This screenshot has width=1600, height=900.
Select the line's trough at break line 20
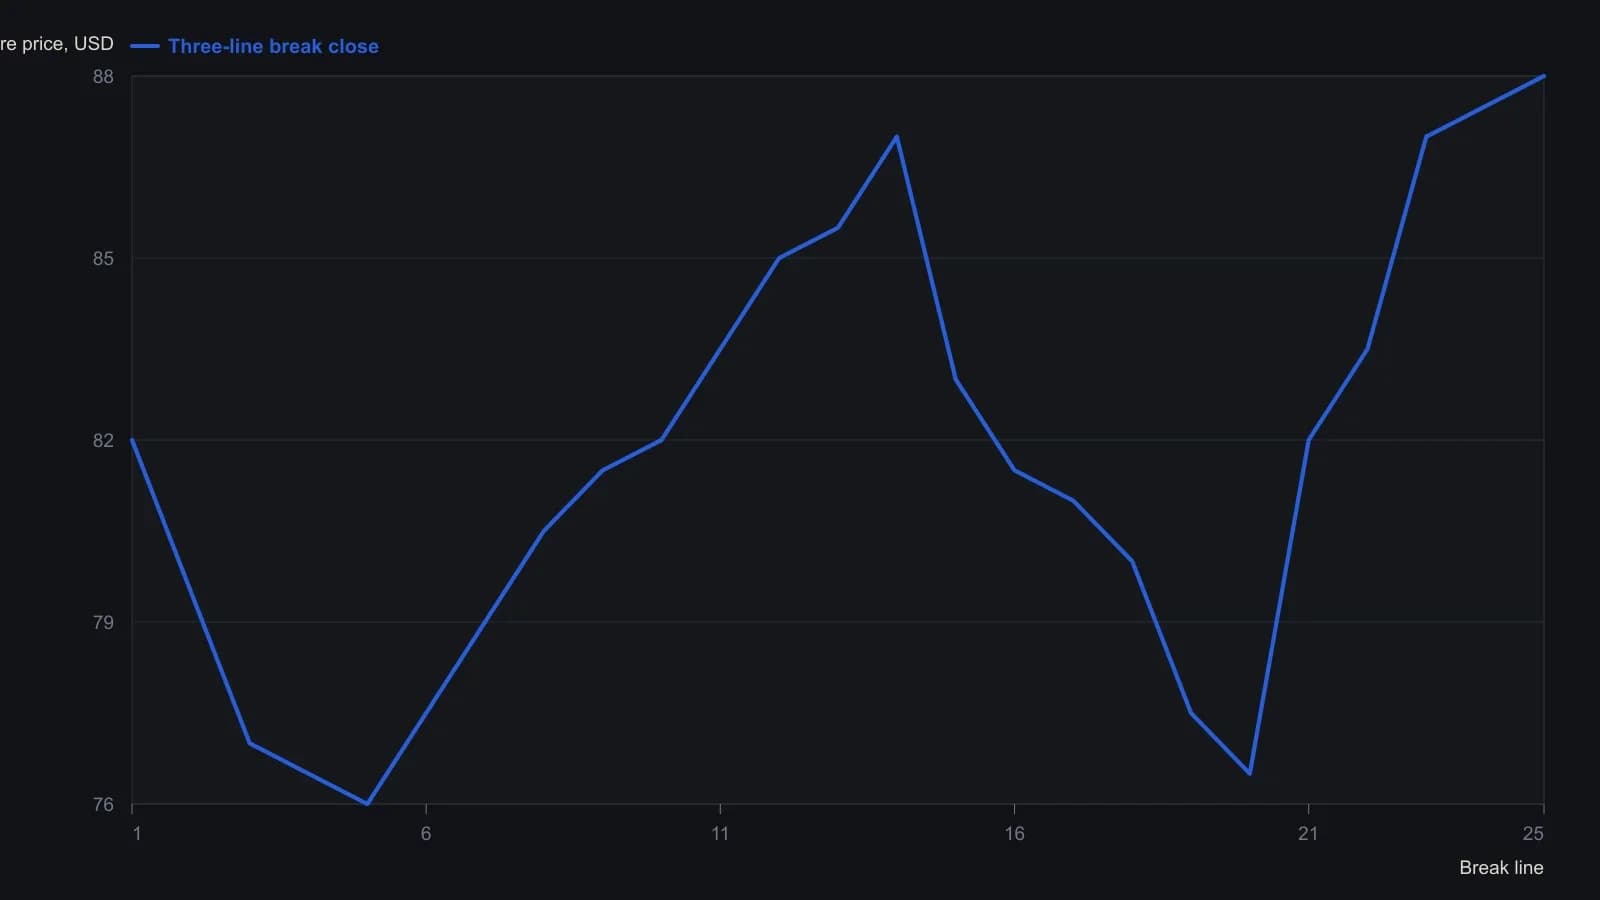(1250, 773)
